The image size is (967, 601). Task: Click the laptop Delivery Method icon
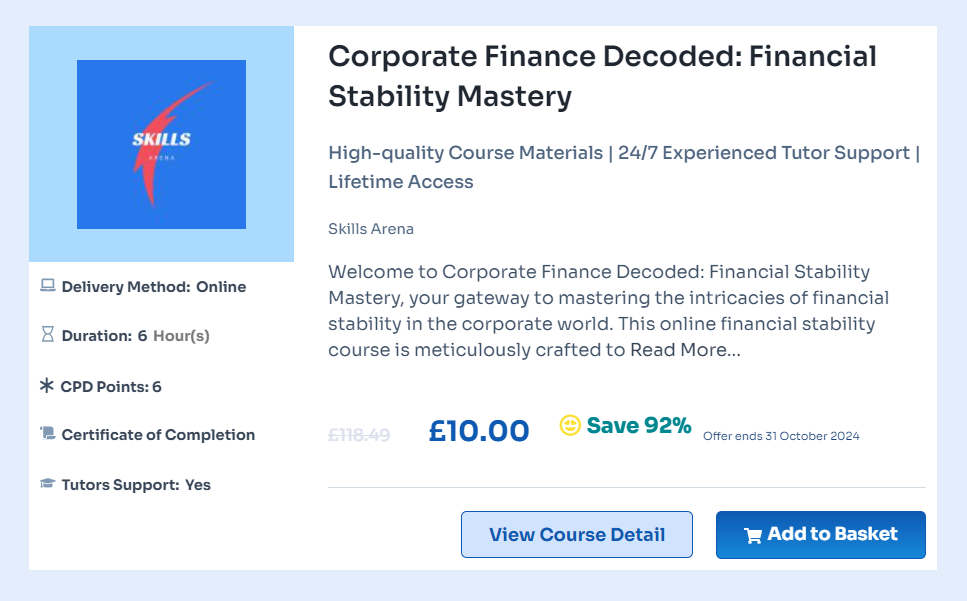(47, 286)
